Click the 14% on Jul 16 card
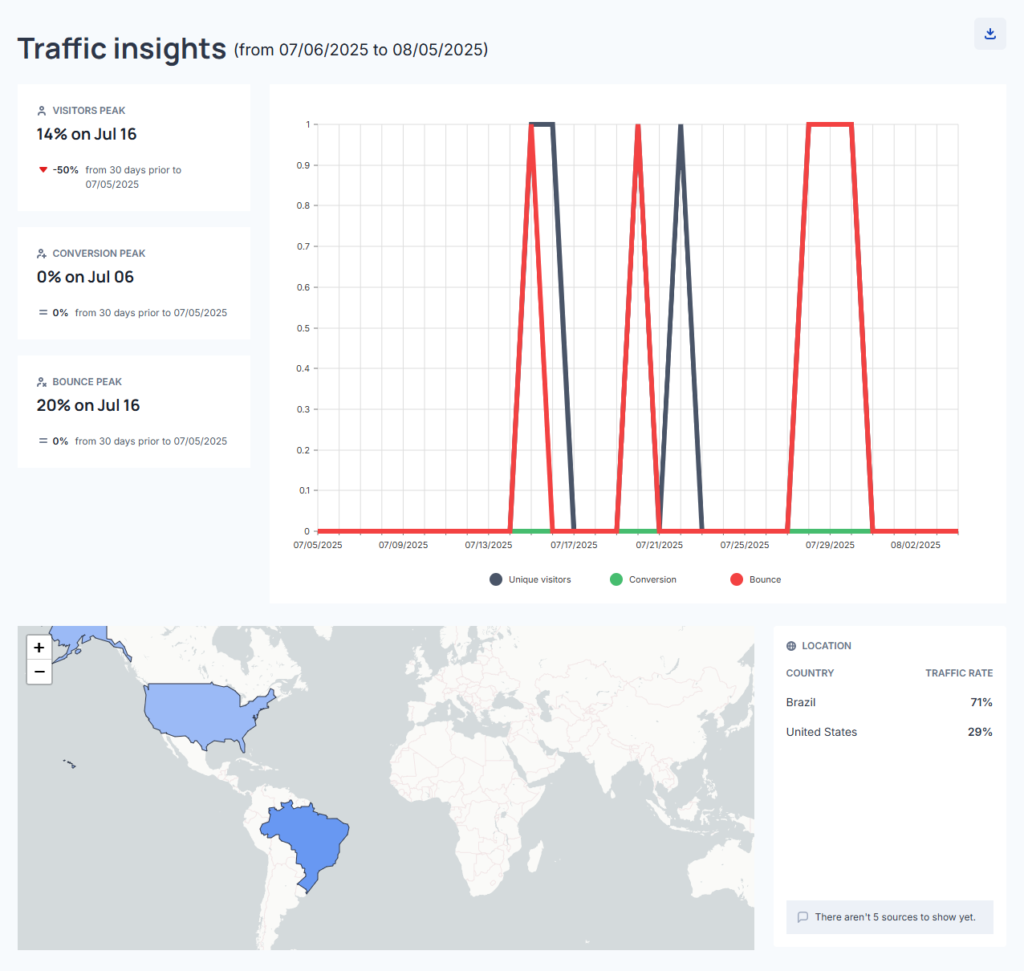The image size is (1024, 971). click(134, 147)
